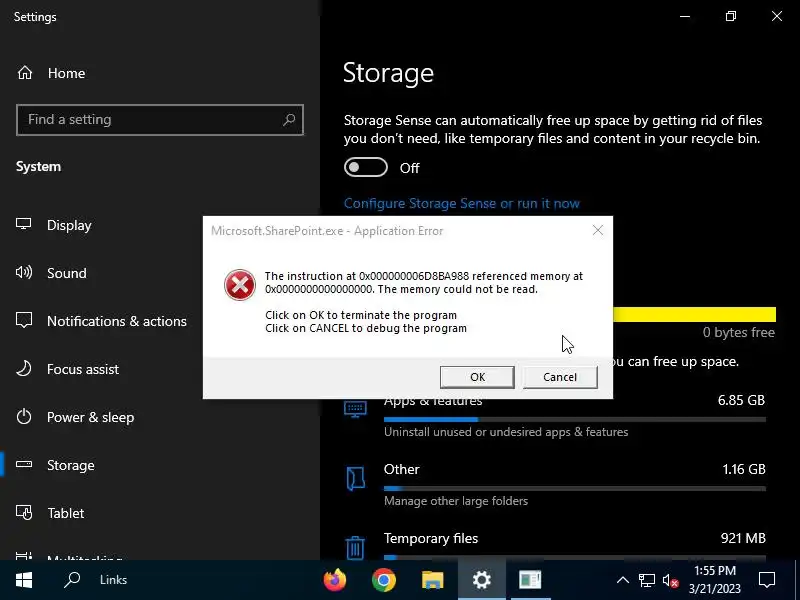Click the Other storage usage bar

click(x=574, y=488)
